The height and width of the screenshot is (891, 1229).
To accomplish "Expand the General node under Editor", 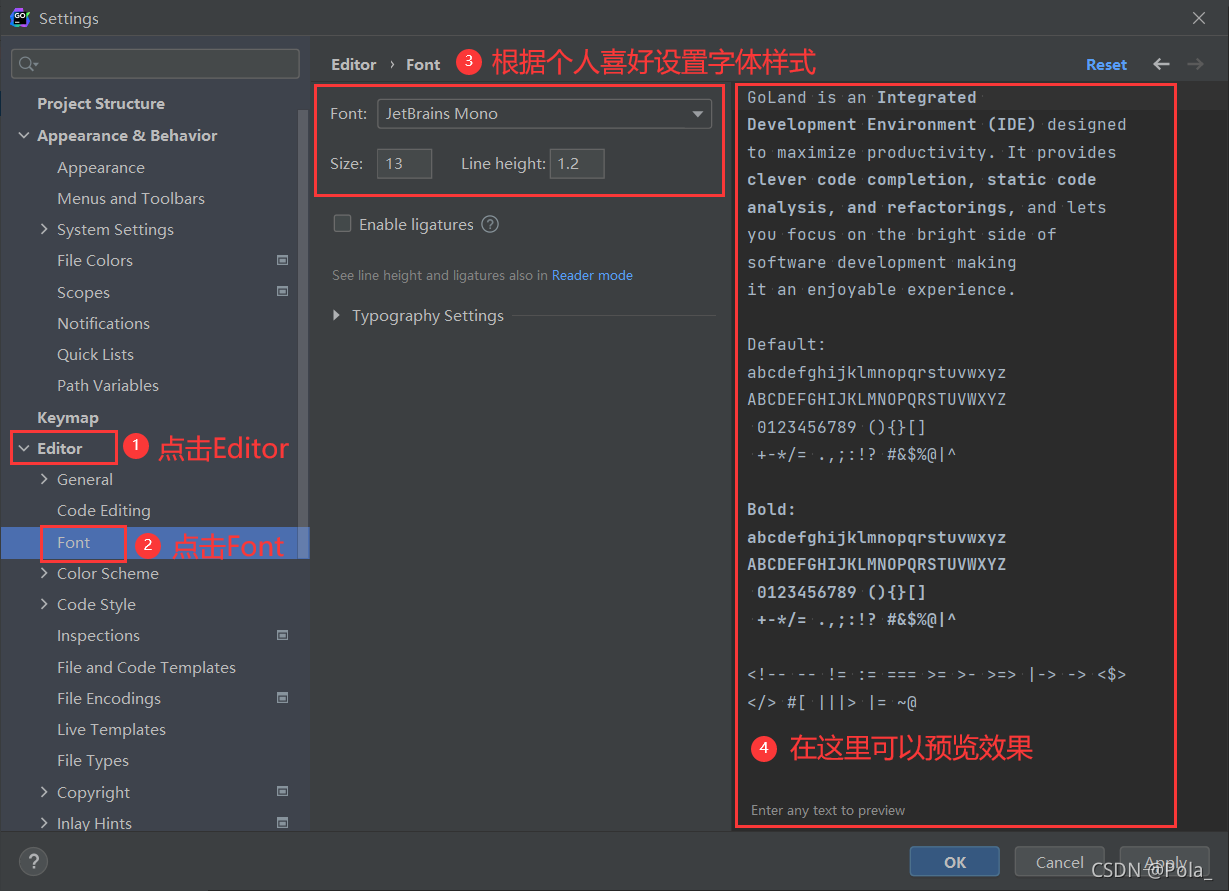I will [x=44, y=479].
